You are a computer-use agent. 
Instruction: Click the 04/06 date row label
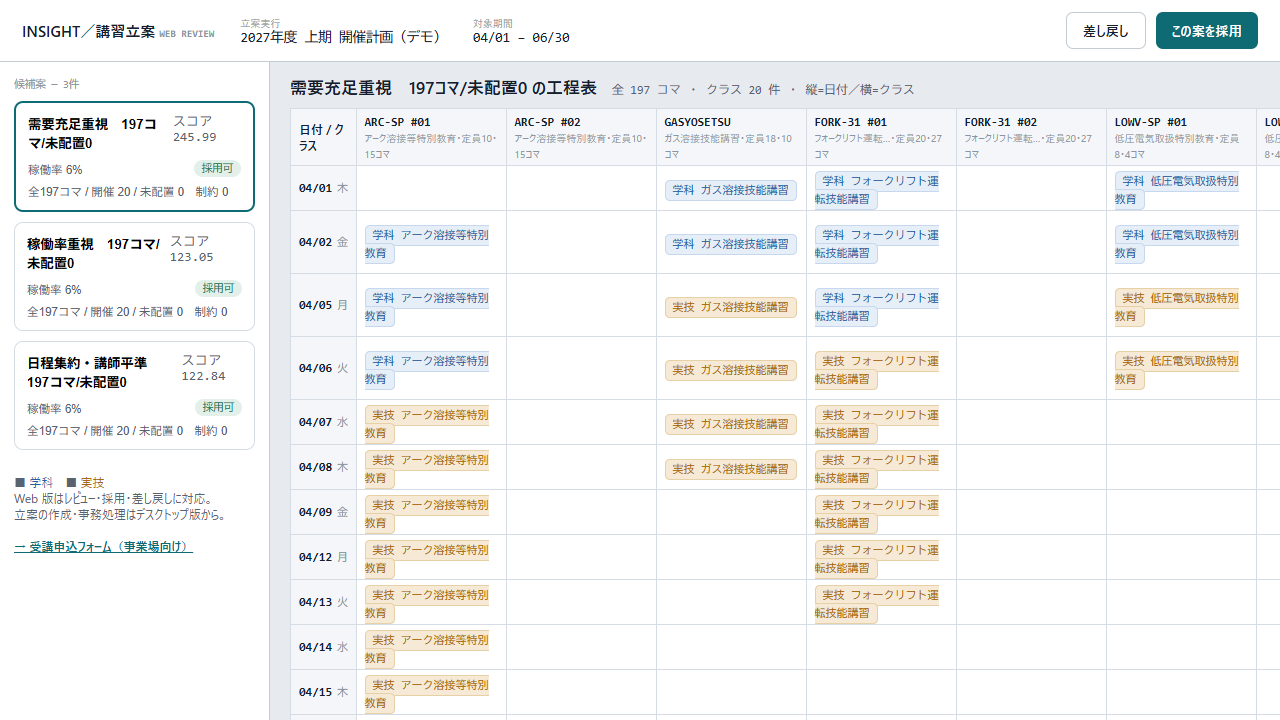[x=323, y=368]
